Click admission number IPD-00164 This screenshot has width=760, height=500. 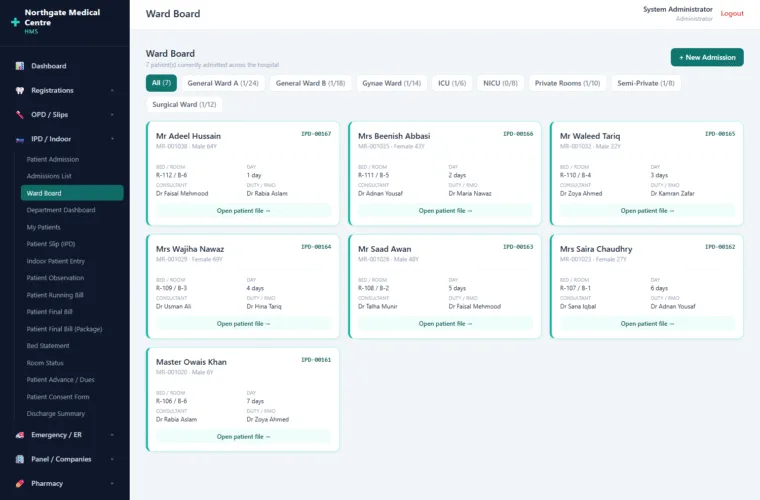pos(316,247)
